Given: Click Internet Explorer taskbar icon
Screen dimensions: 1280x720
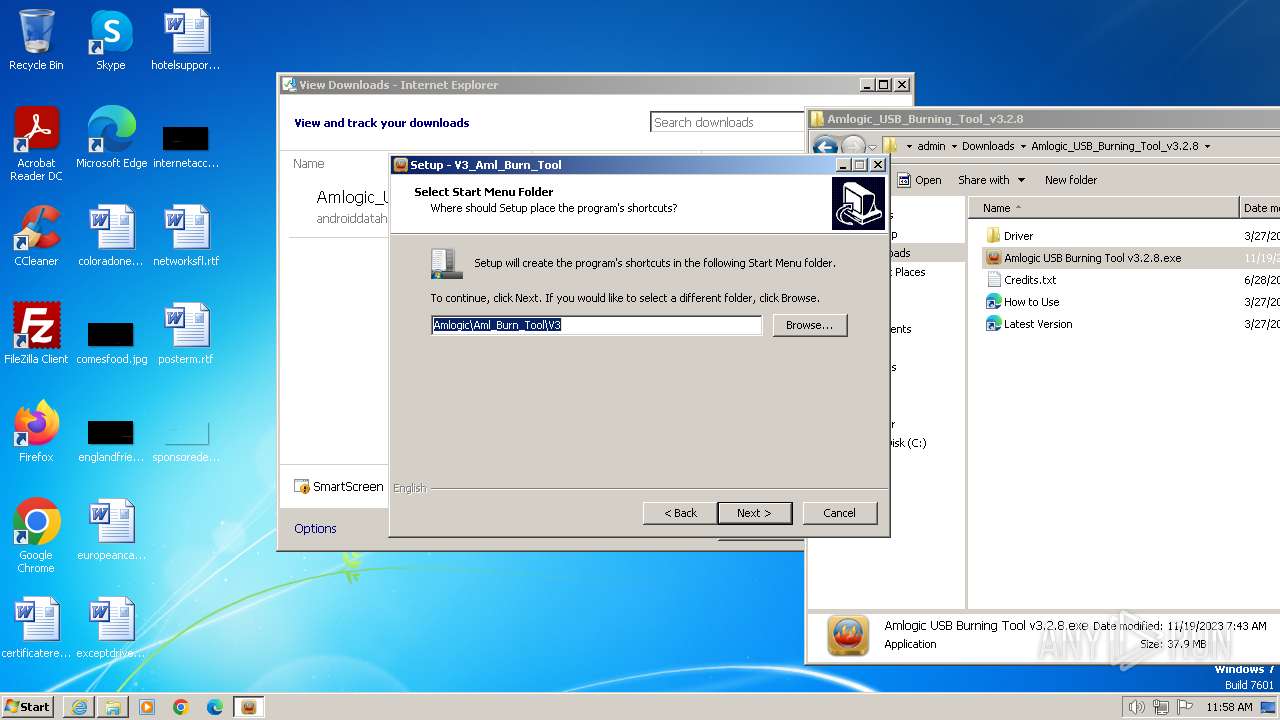Looking at the screenshot, I should (x=79, y=707).
